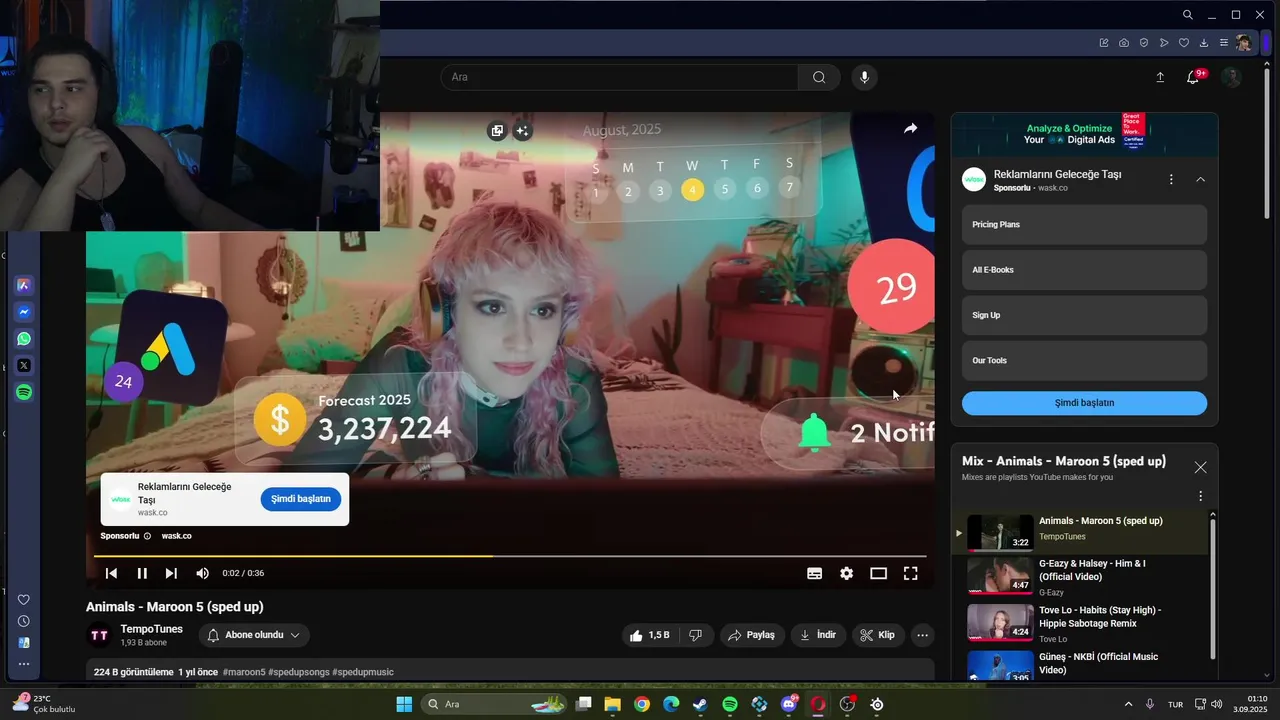Viewport: 1280px width, 720px height.
Task: Open player settings gear
Action: [847, 573]
